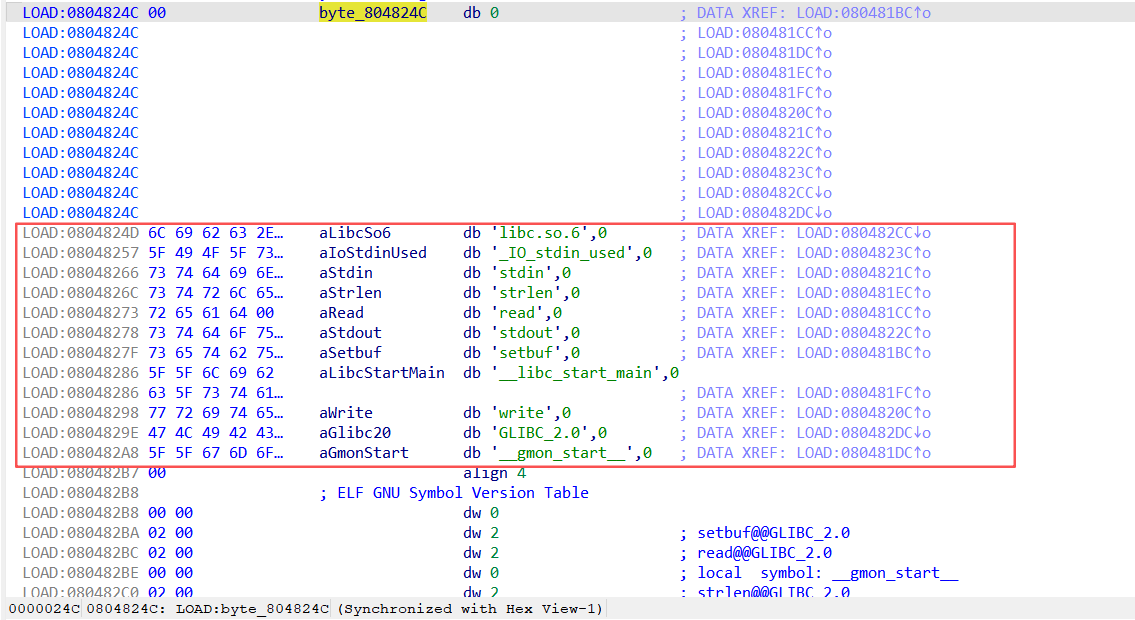Click the address LOAD:080482B8 with bytes 00 00
Screen dimensions: 1135x620
tap(80, 513)
